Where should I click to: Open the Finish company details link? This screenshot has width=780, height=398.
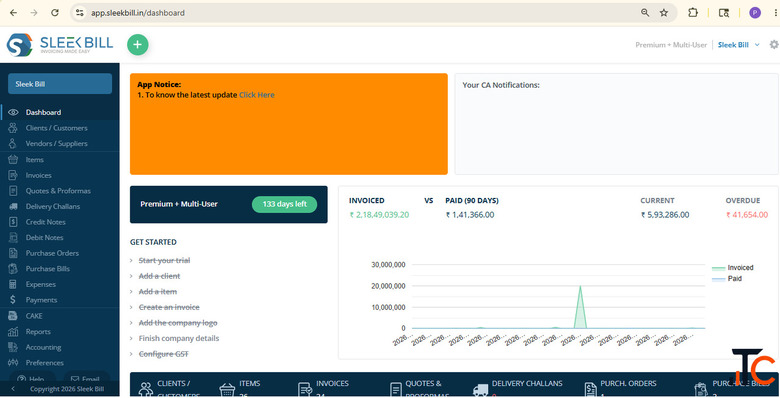[x=179, y=338]
